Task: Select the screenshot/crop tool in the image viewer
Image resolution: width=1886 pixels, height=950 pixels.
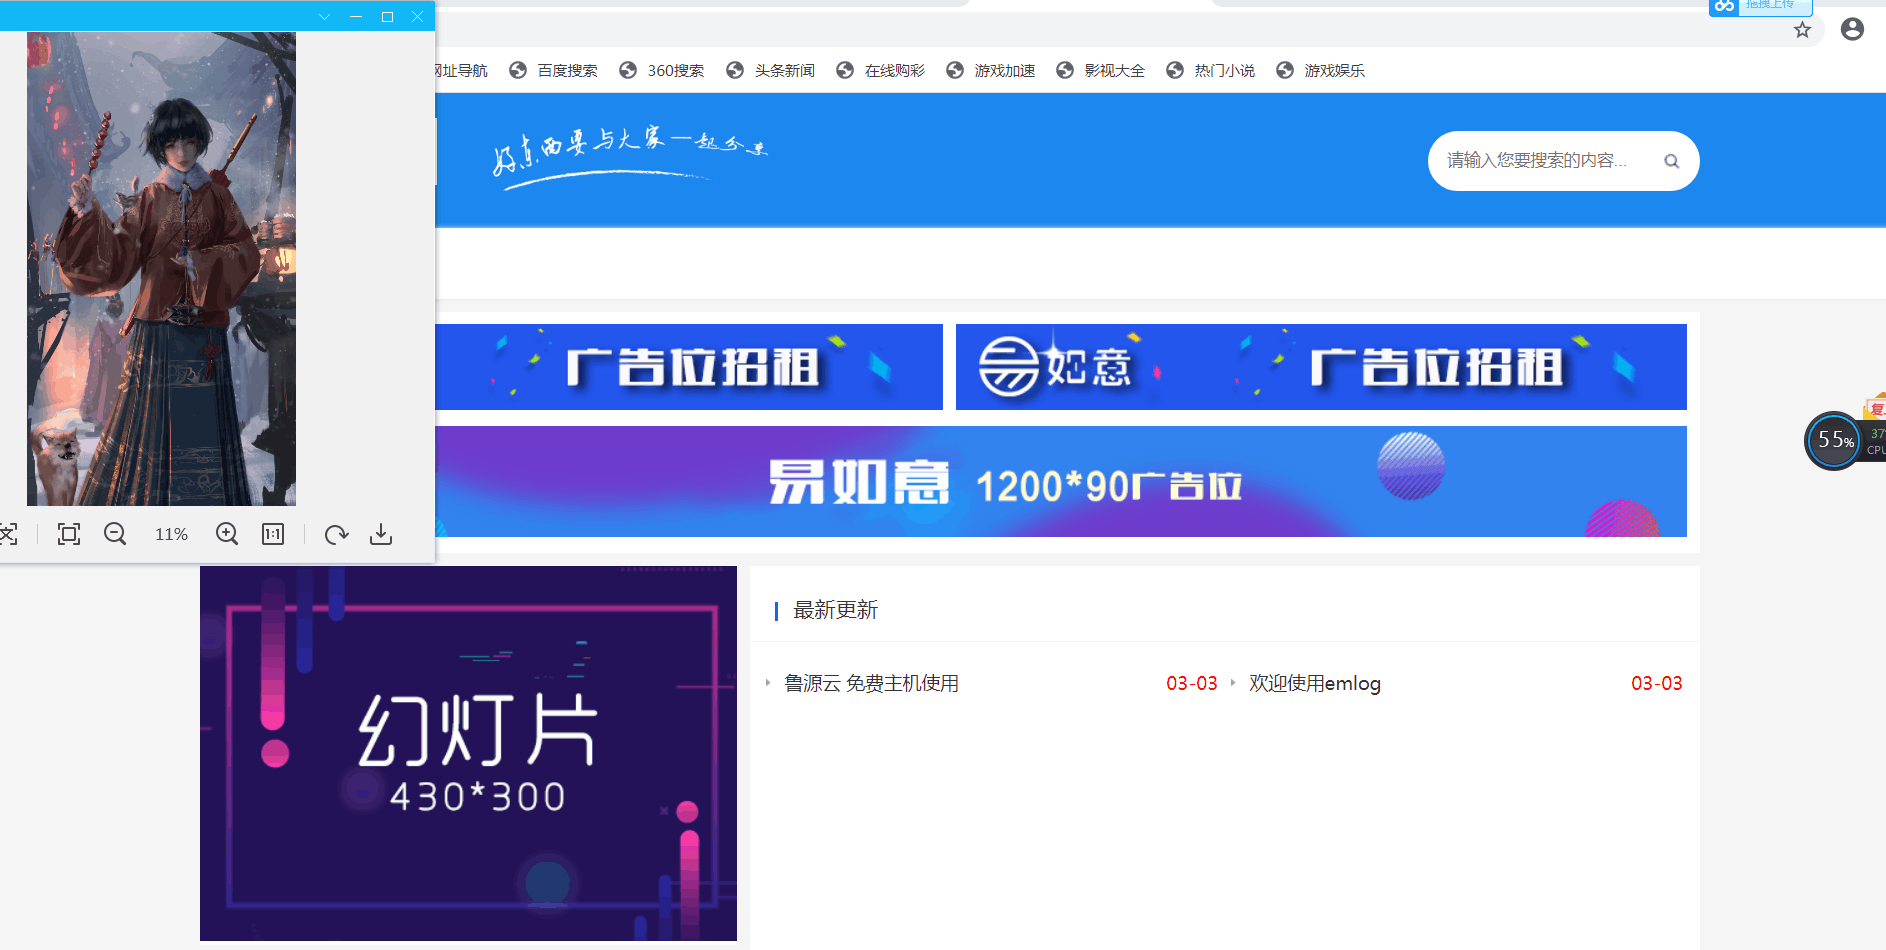Action: pyautogui.click(x=8, y=534)
